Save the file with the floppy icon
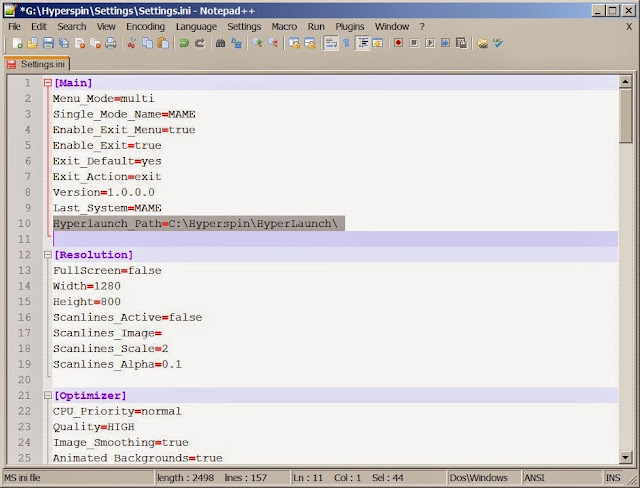Viewport: 640px width, 488px height. [x=48, y=43]
